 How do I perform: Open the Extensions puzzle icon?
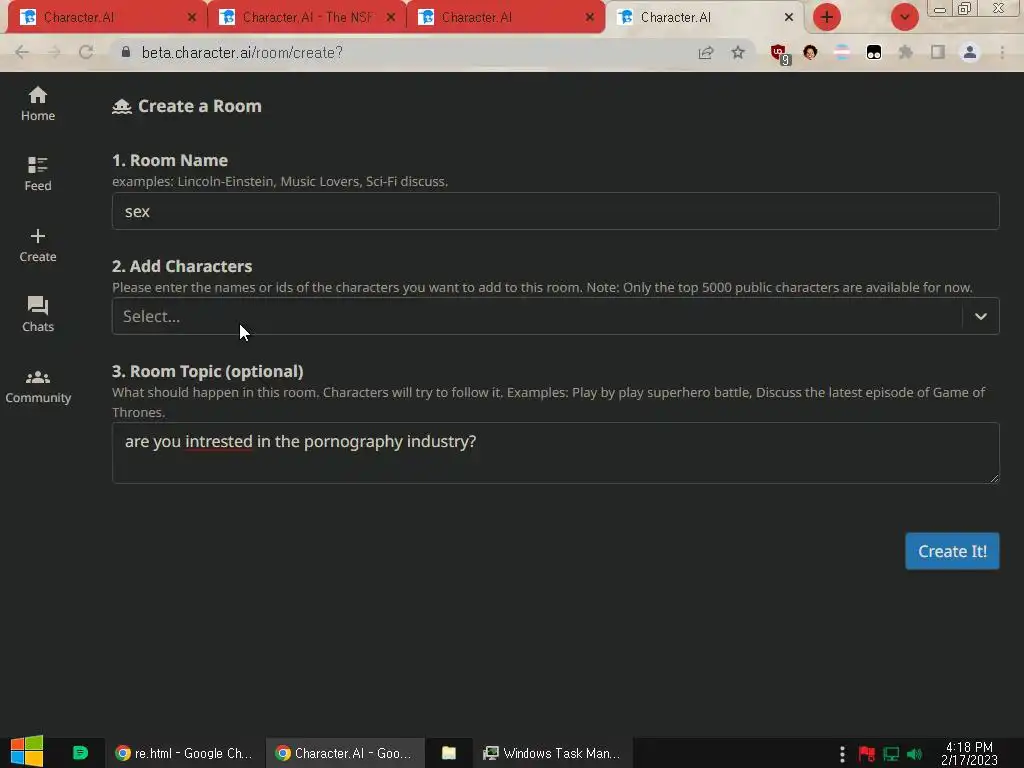click(x=906, y=53)
